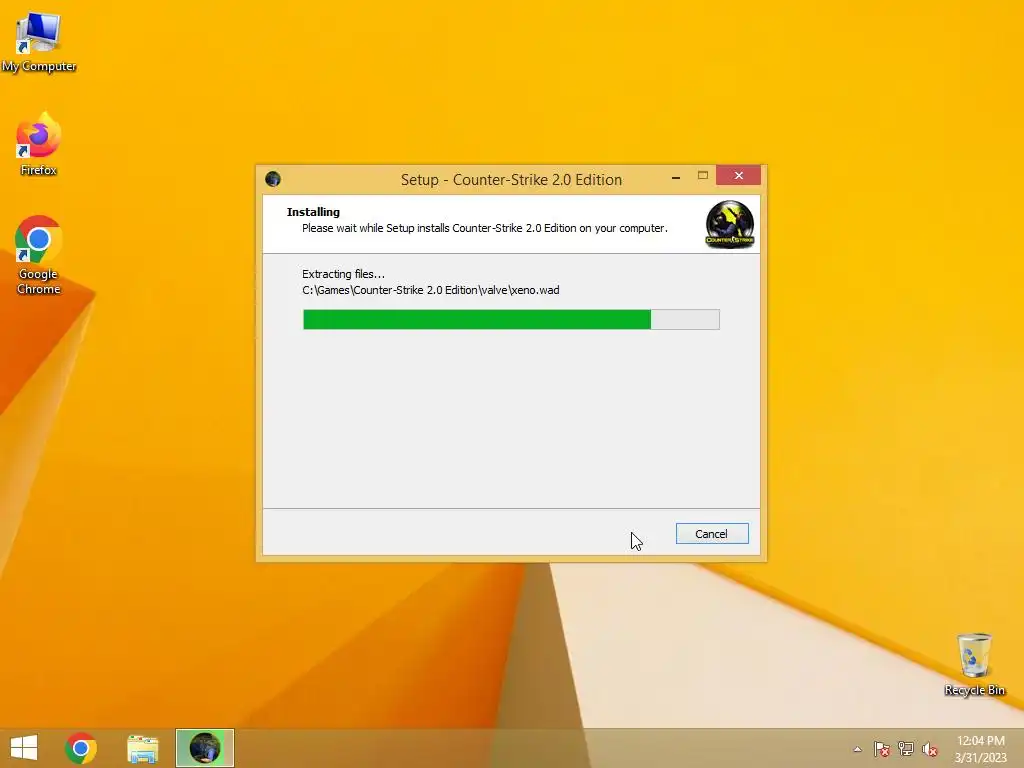Viewport: 1024px width, 768px height.
Task: Click the 'Please wait while Setup installs' text
Action: point(485,228)
